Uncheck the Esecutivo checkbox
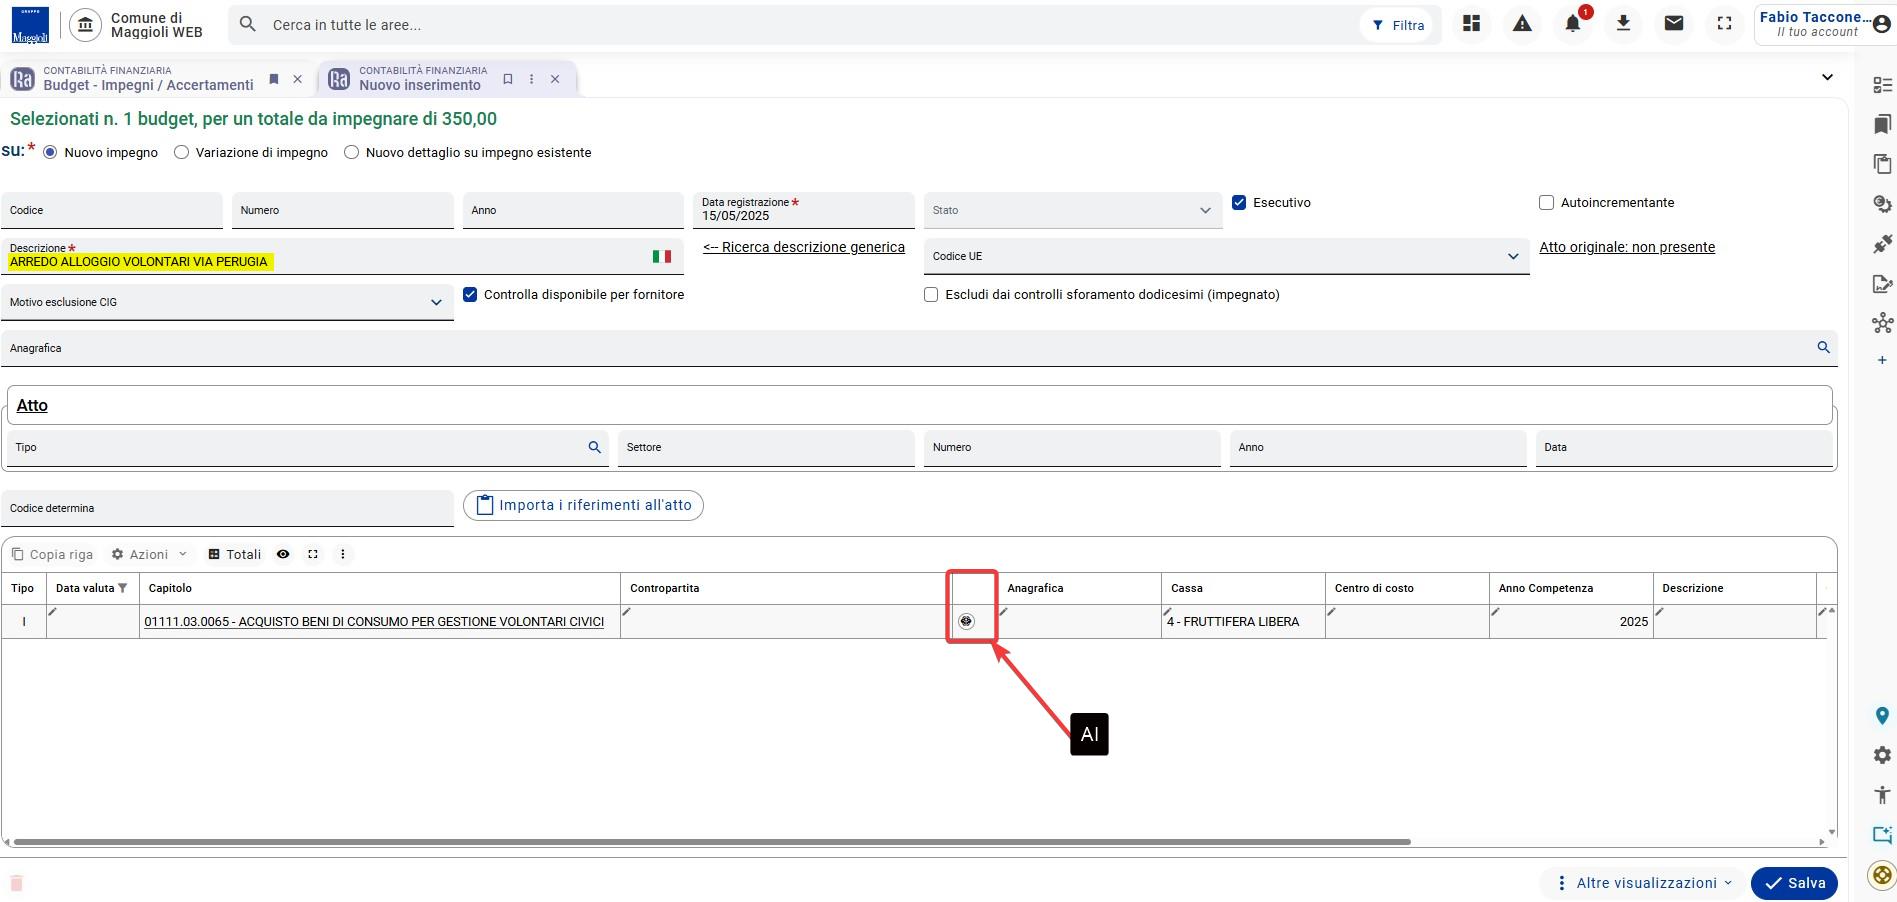The height and width of the screenshot is (902, 1897). pos(1239,202)
